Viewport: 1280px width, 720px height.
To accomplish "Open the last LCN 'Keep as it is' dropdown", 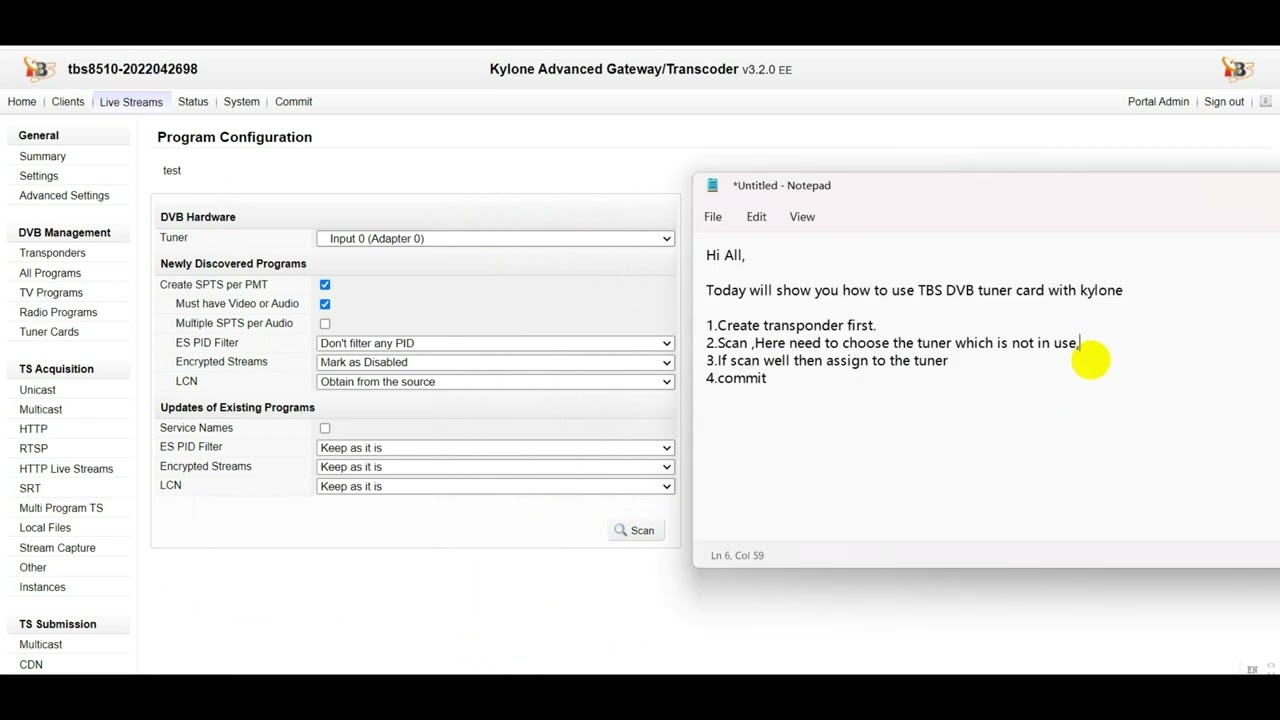I will (495, 487).
